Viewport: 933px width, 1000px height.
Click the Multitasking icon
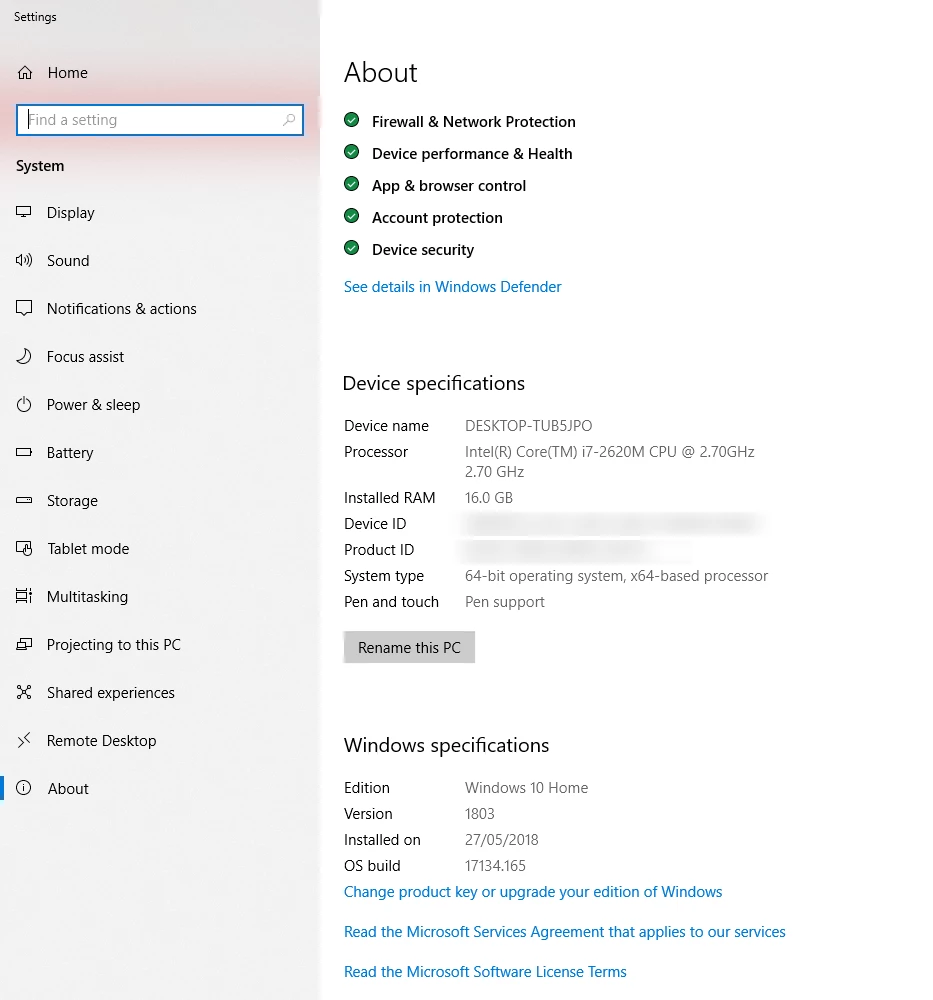(24, 596)
